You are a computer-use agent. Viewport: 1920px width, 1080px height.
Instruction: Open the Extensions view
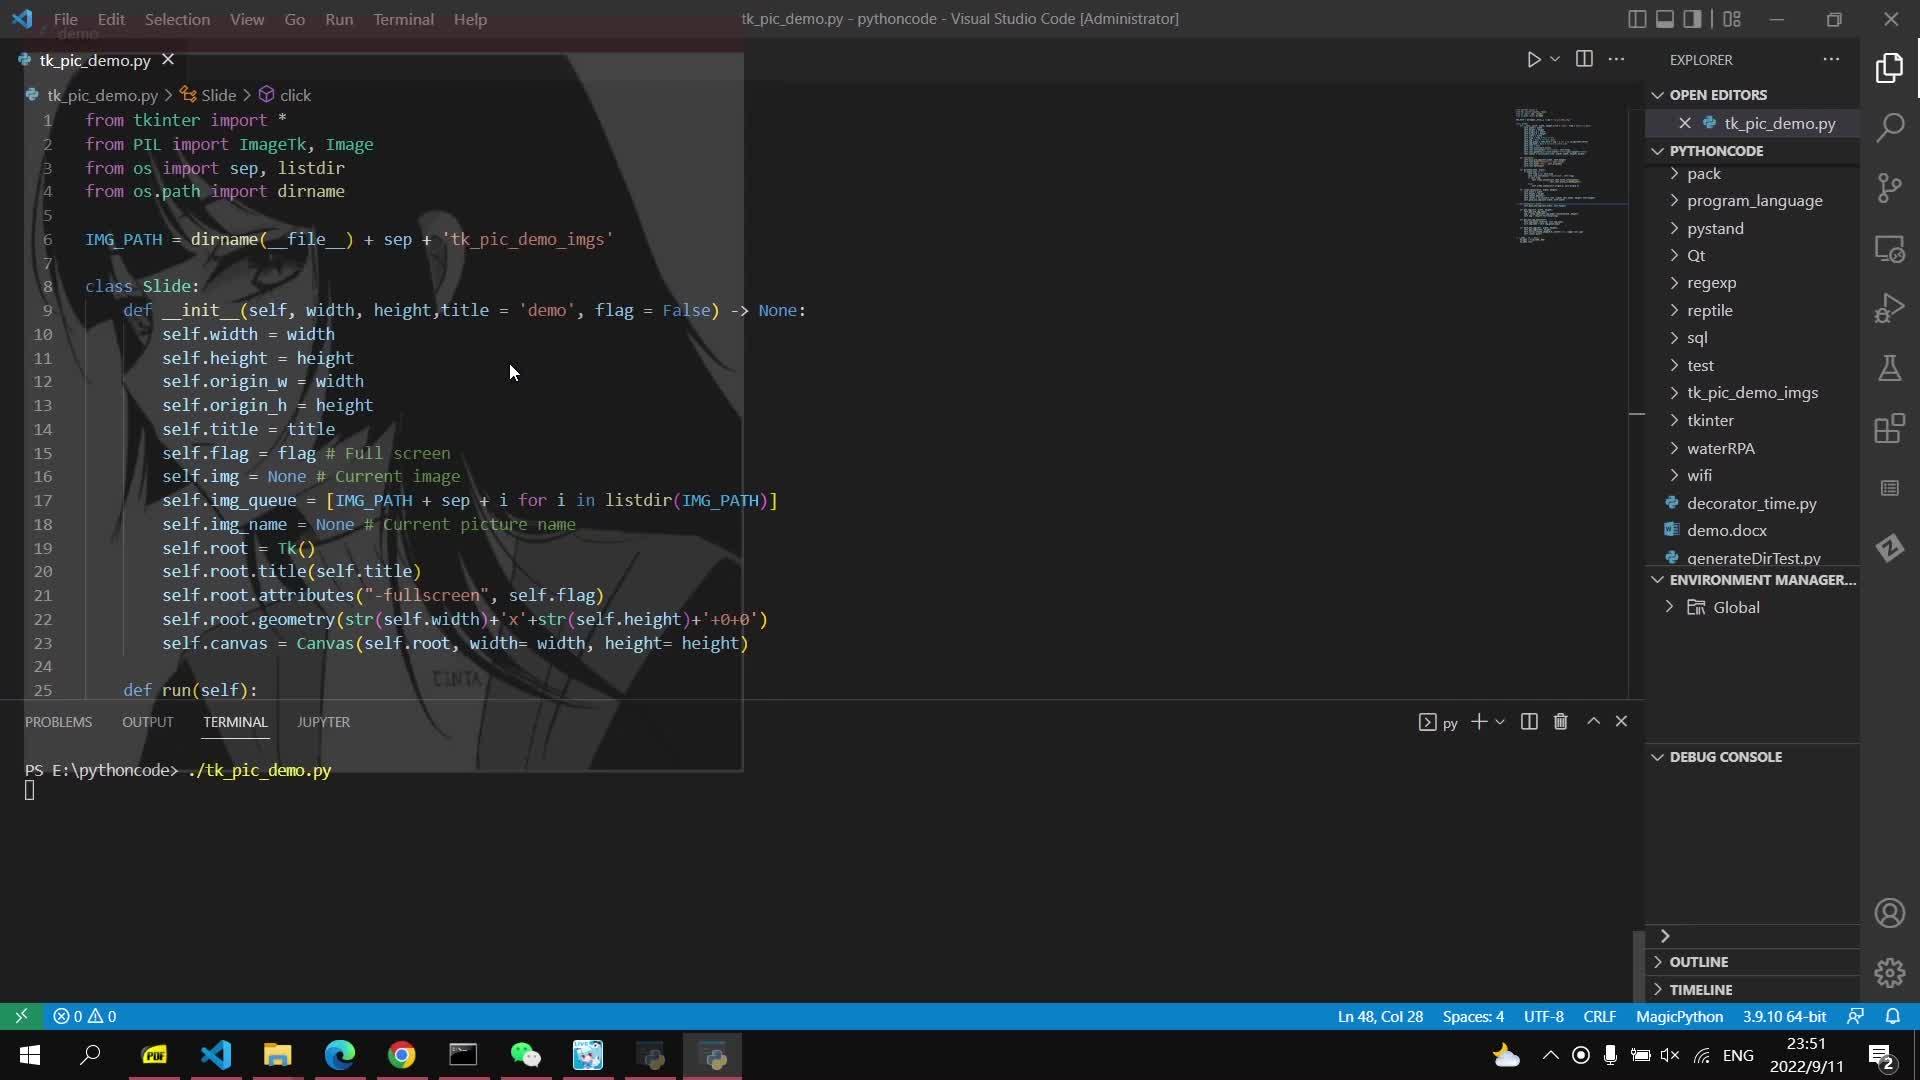1889,428
